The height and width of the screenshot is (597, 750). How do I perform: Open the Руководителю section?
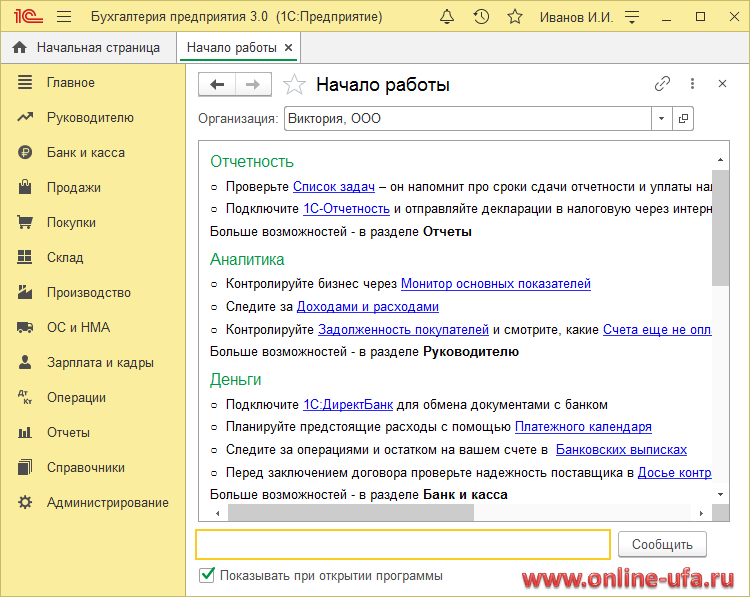coord(90,117)
